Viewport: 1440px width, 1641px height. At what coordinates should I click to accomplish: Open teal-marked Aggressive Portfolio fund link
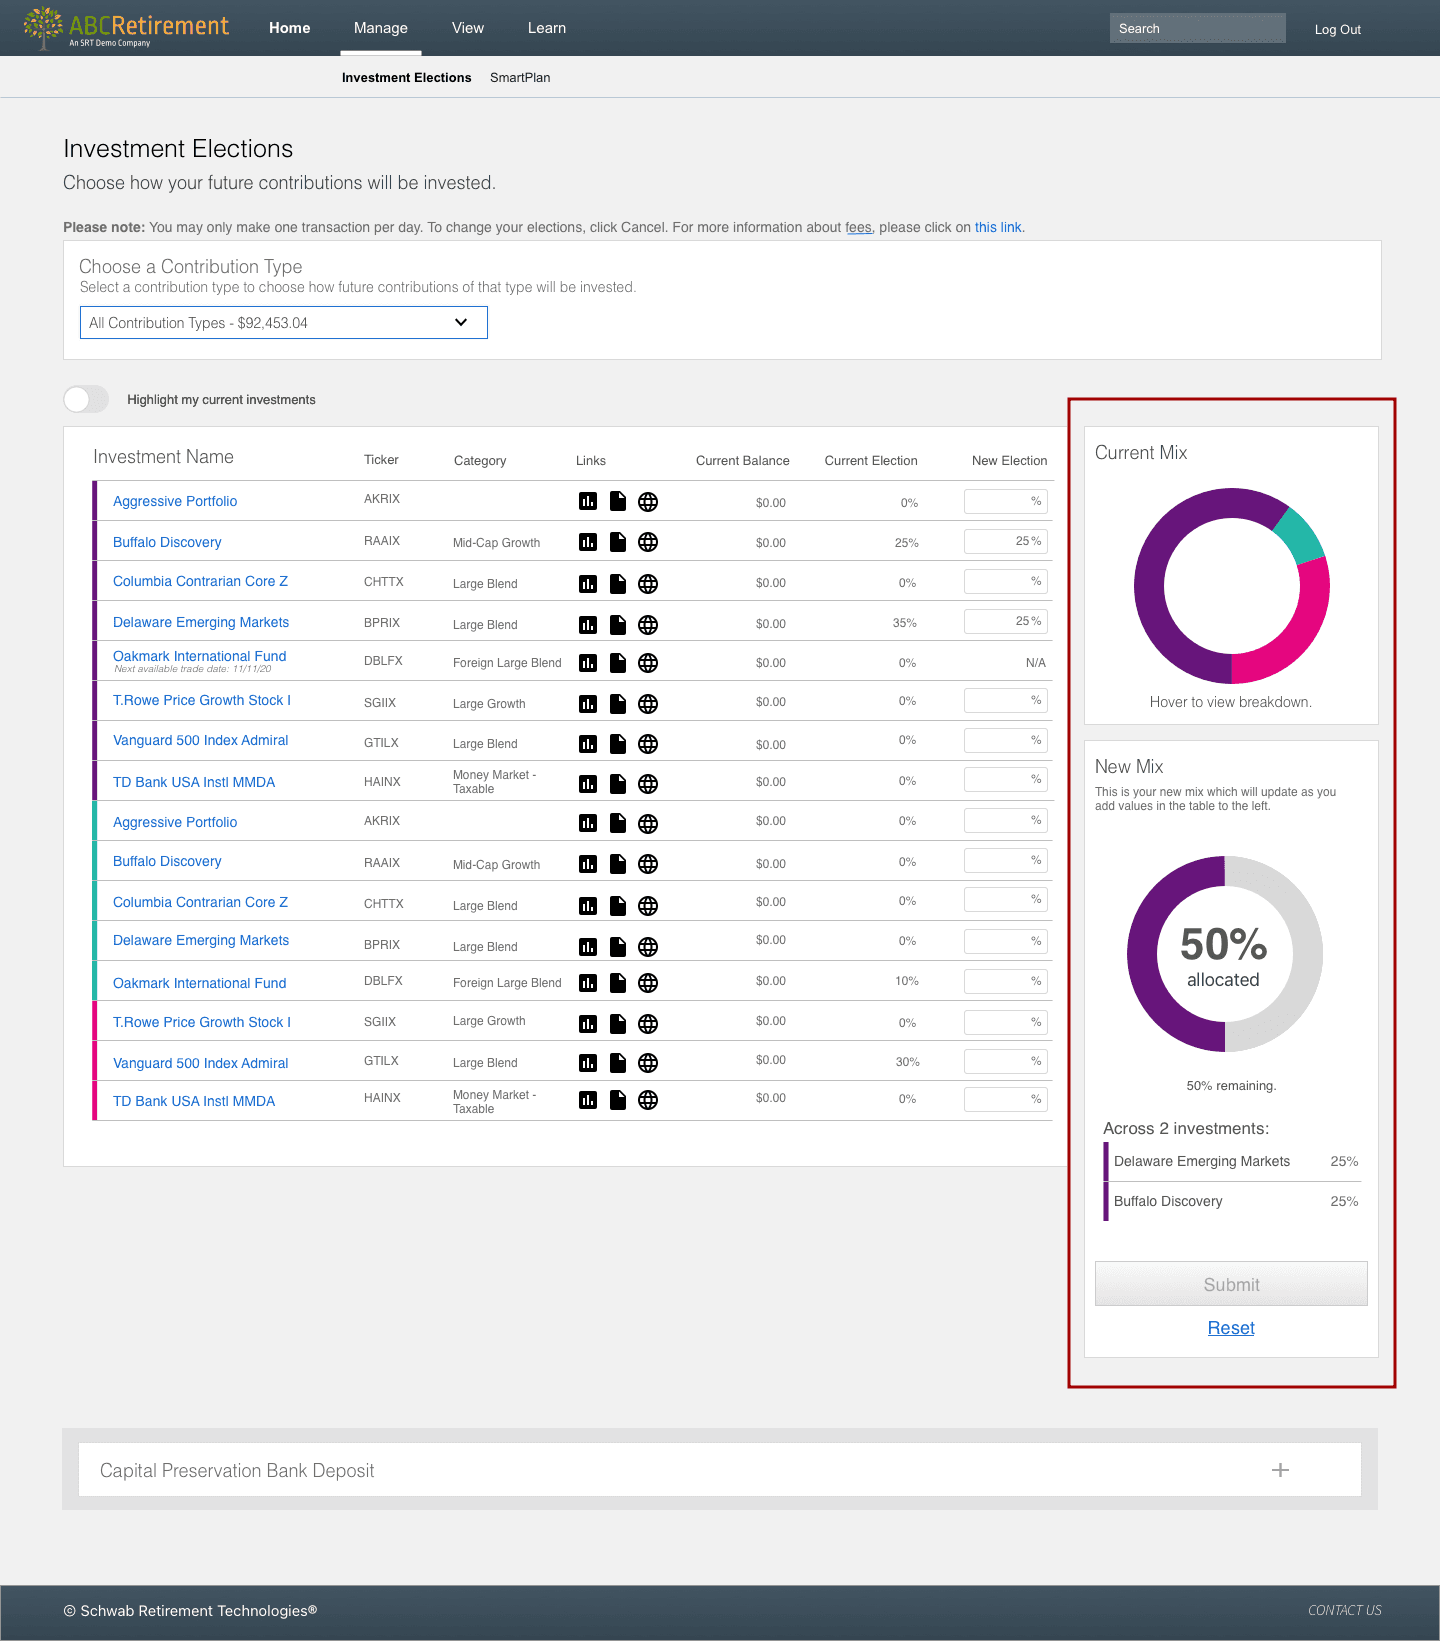click(175, 822)
